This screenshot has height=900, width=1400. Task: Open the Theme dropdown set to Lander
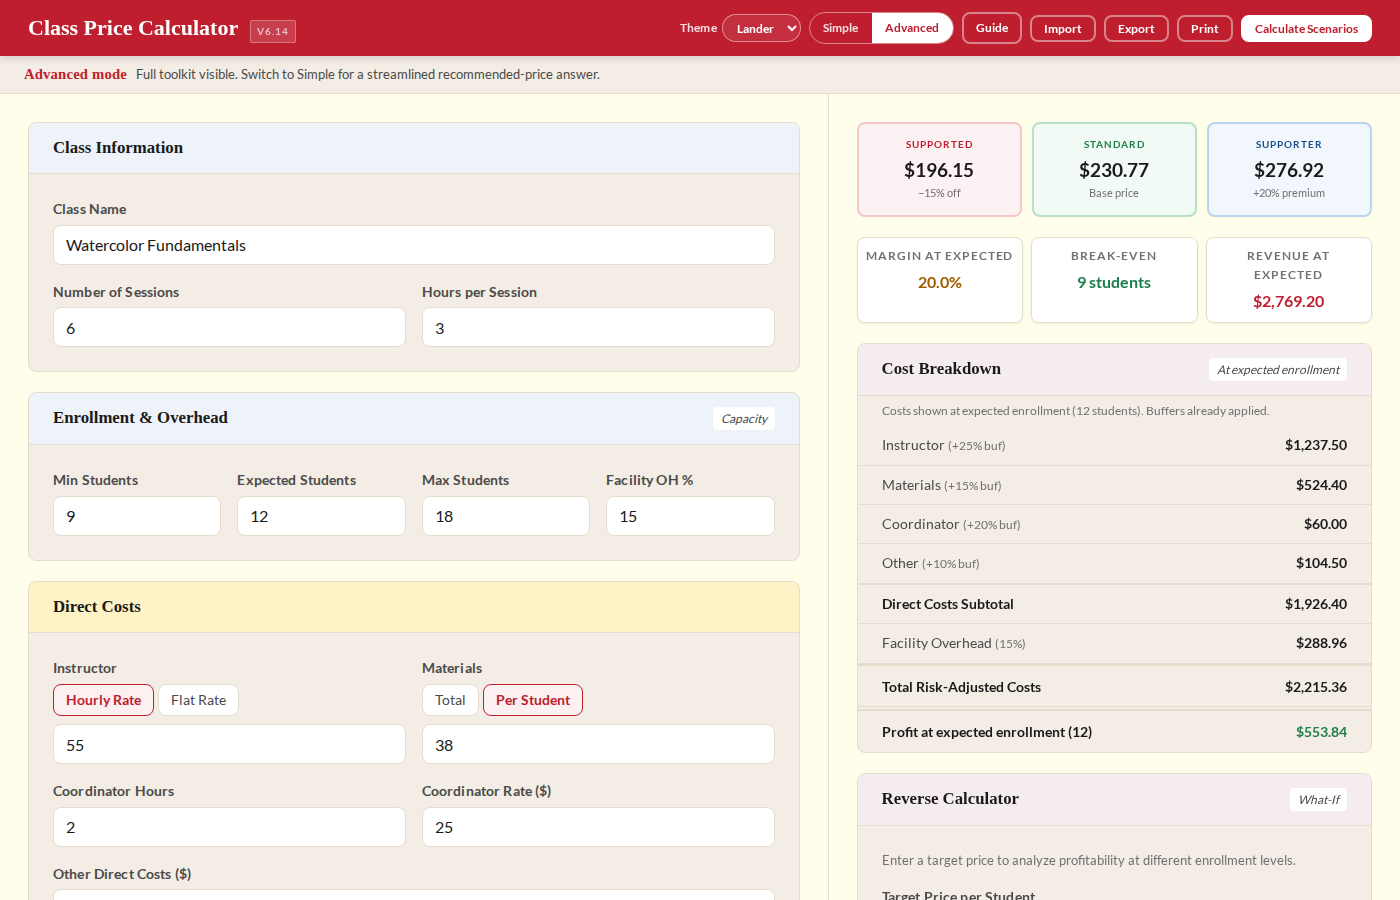coord(761,28)
